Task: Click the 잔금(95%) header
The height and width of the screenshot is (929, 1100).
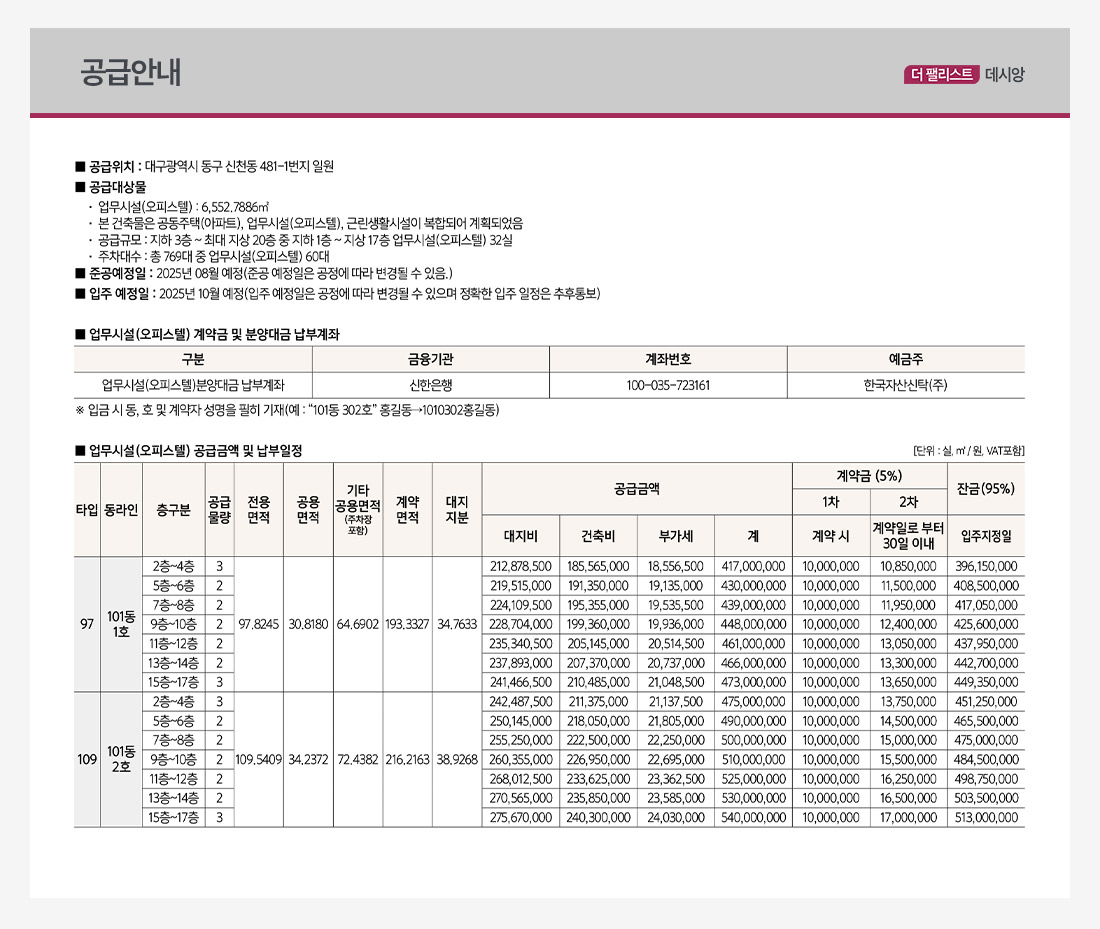Action: (x=985, y=488)
